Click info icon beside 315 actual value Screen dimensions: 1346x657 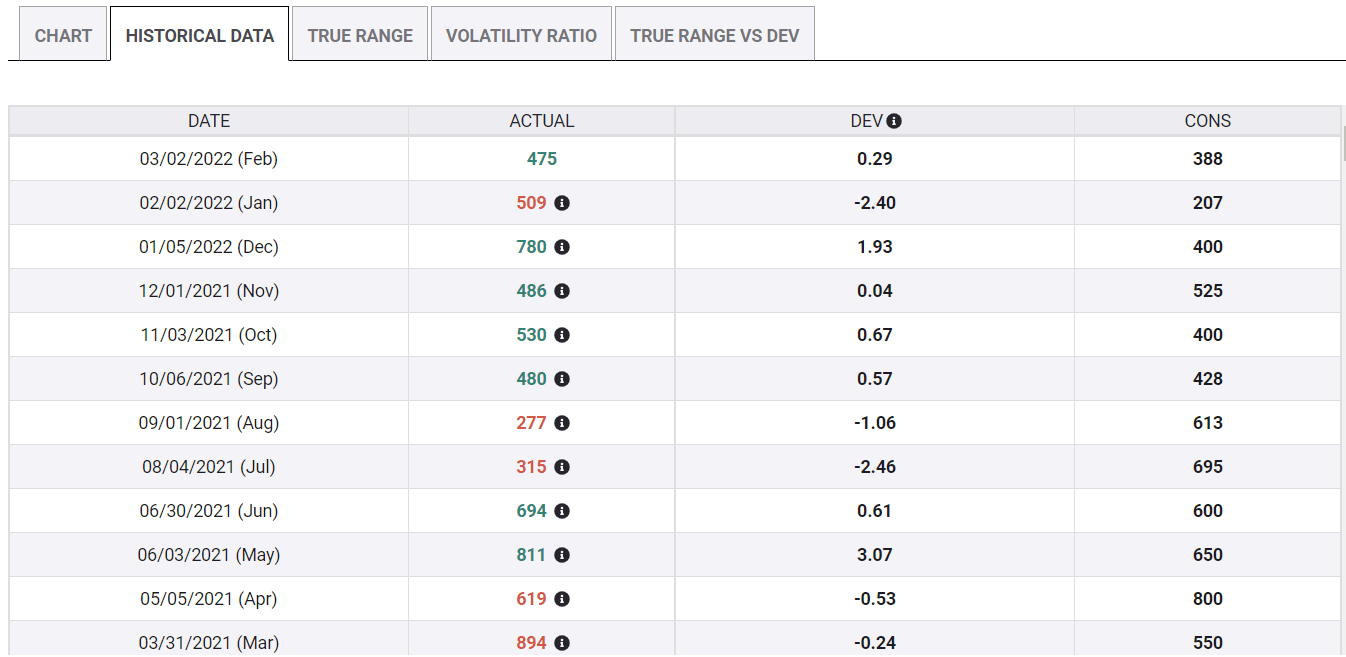tap(562, 467)
